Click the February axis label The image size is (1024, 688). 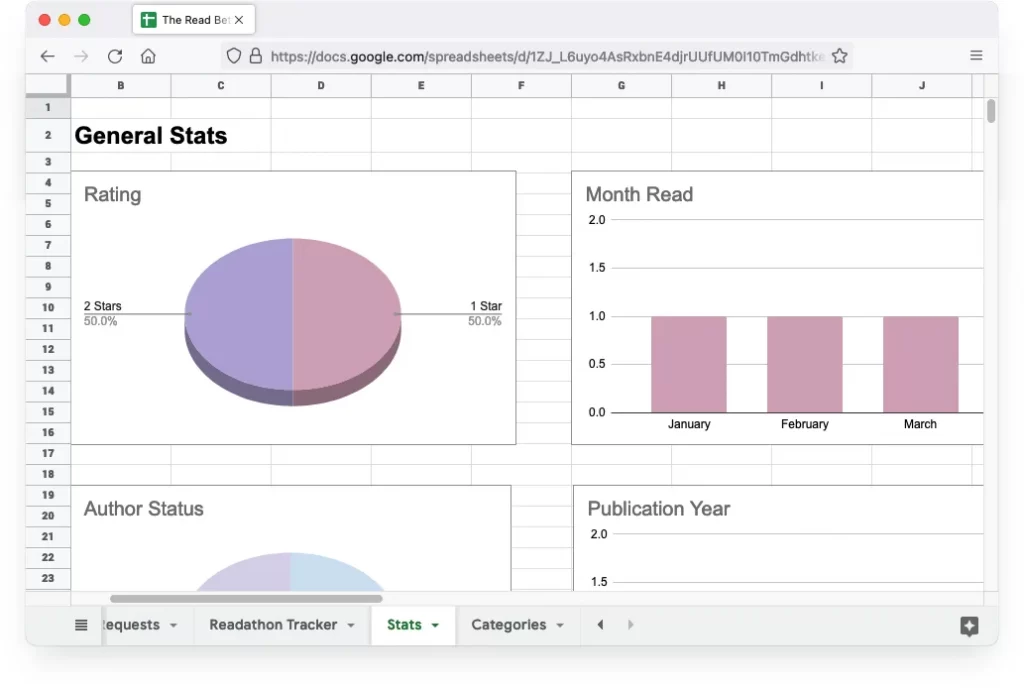tap(805, 424)
